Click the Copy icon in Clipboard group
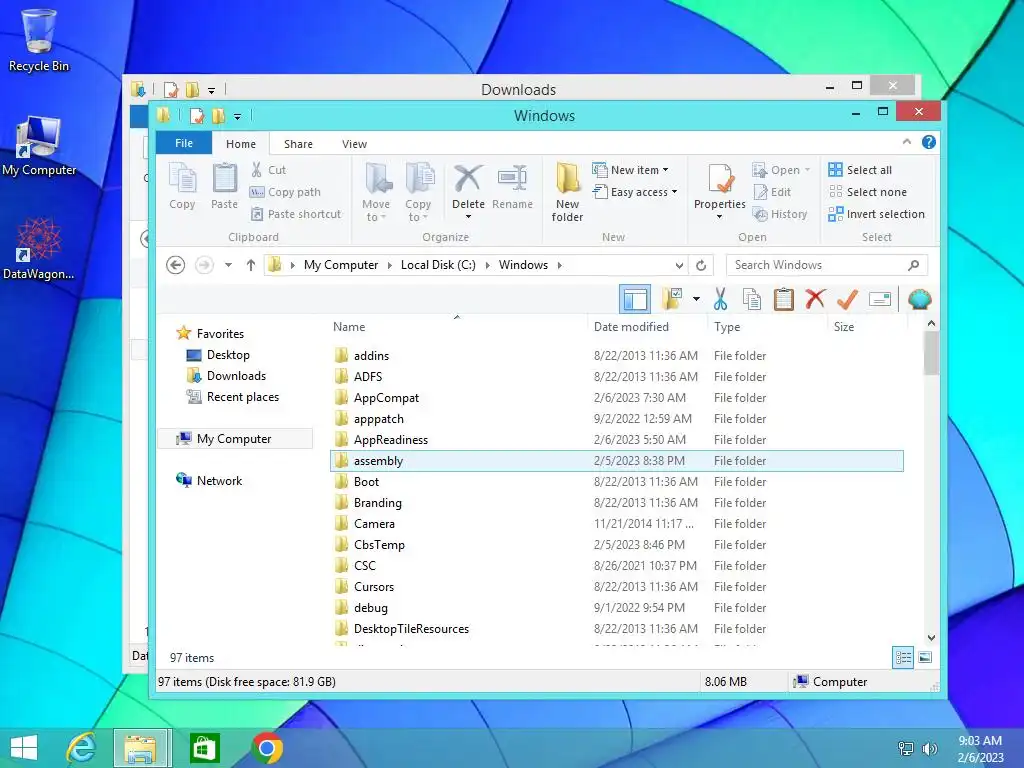Image resolution: width=1024 pixels, height=768 pixels. [182, 186]
